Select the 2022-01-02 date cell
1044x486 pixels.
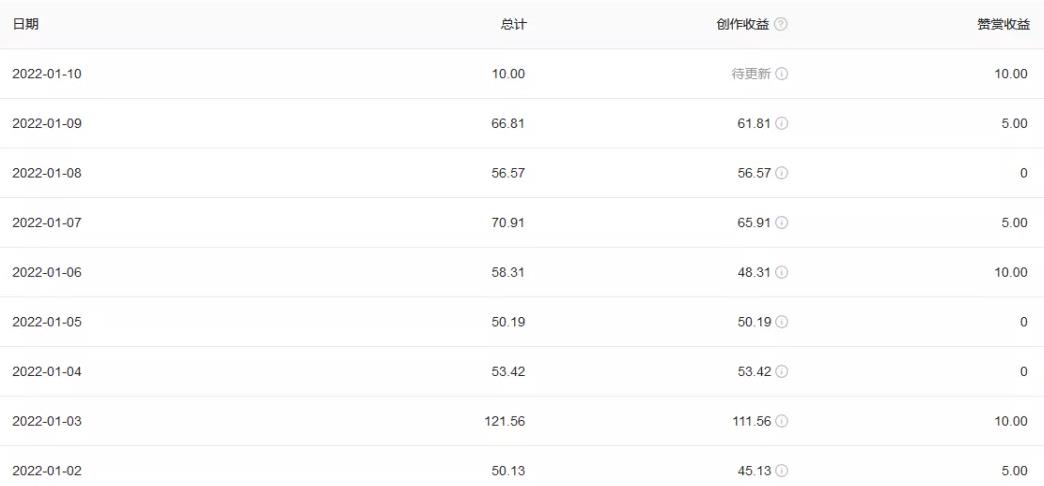coord(46,471)
